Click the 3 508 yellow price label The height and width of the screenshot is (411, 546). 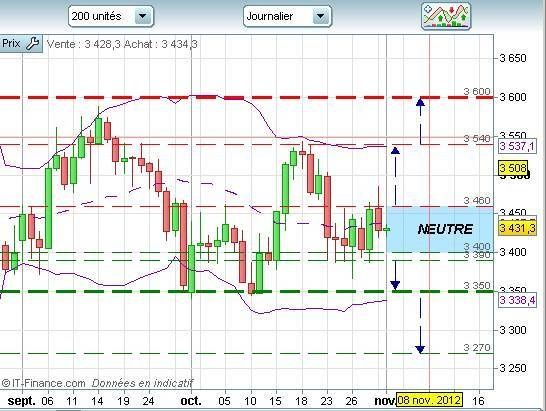513,168
